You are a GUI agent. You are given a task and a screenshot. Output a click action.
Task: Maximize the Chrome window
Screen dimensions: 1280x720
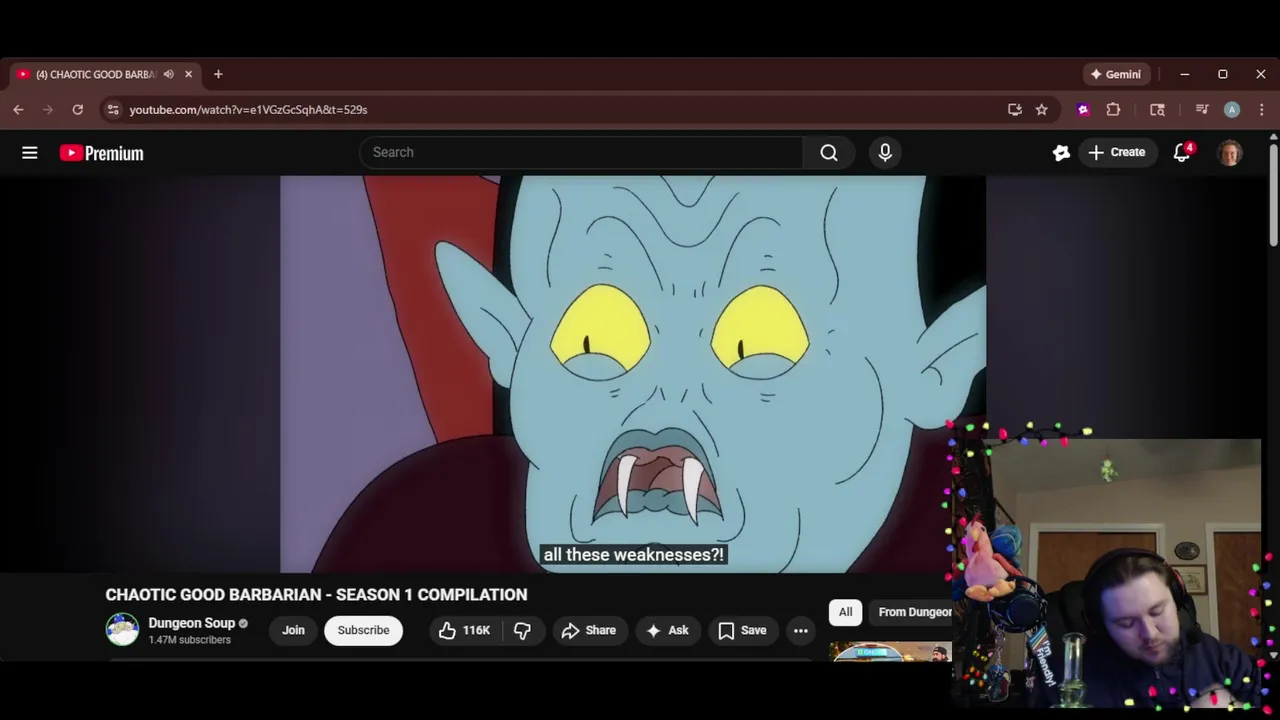[x=1223, y=74]
